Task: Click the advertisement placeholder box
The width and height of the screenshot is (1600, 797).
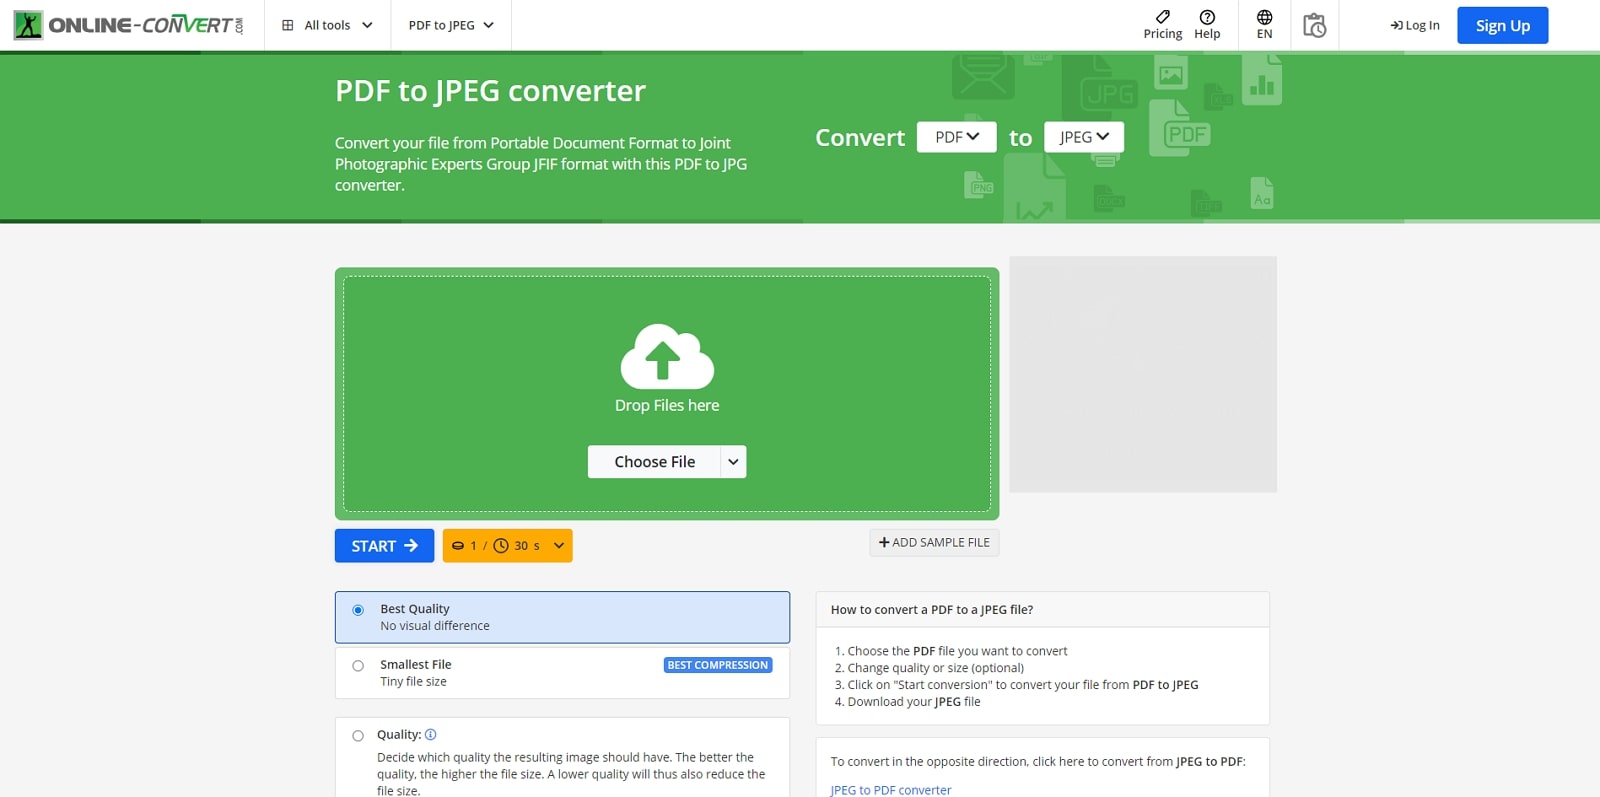Action: 1143,374
